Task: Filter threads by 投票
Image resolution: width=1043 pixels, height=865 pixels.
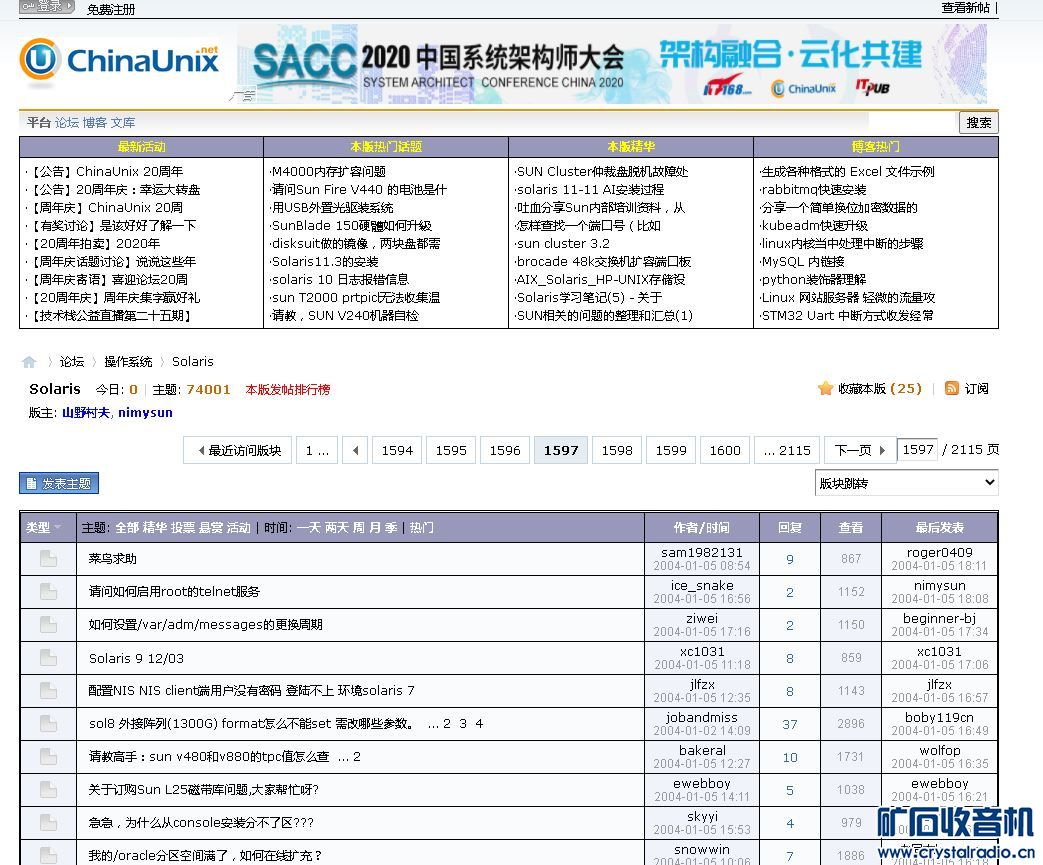Action: 182,528
